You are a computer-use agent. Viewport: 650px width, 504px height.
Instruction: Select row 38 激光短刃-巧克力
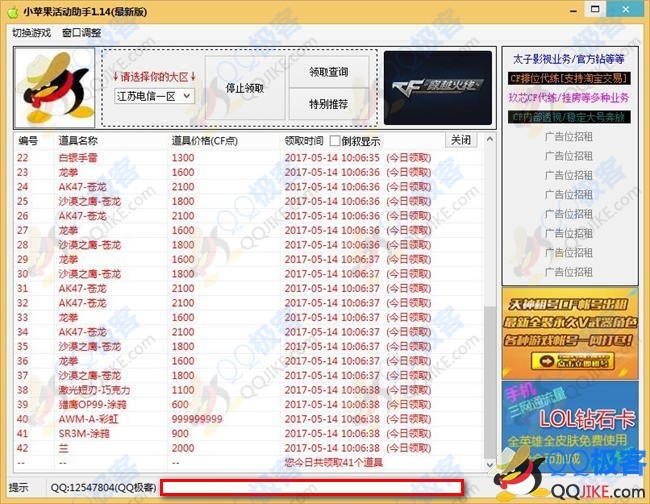[x=249, y=390]
